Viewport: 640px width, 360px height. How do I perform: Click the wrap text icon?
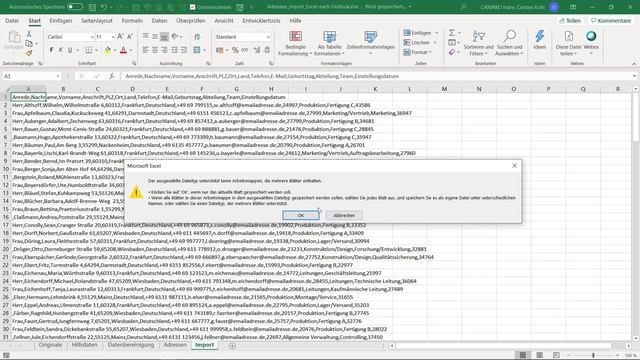(197, 37)
